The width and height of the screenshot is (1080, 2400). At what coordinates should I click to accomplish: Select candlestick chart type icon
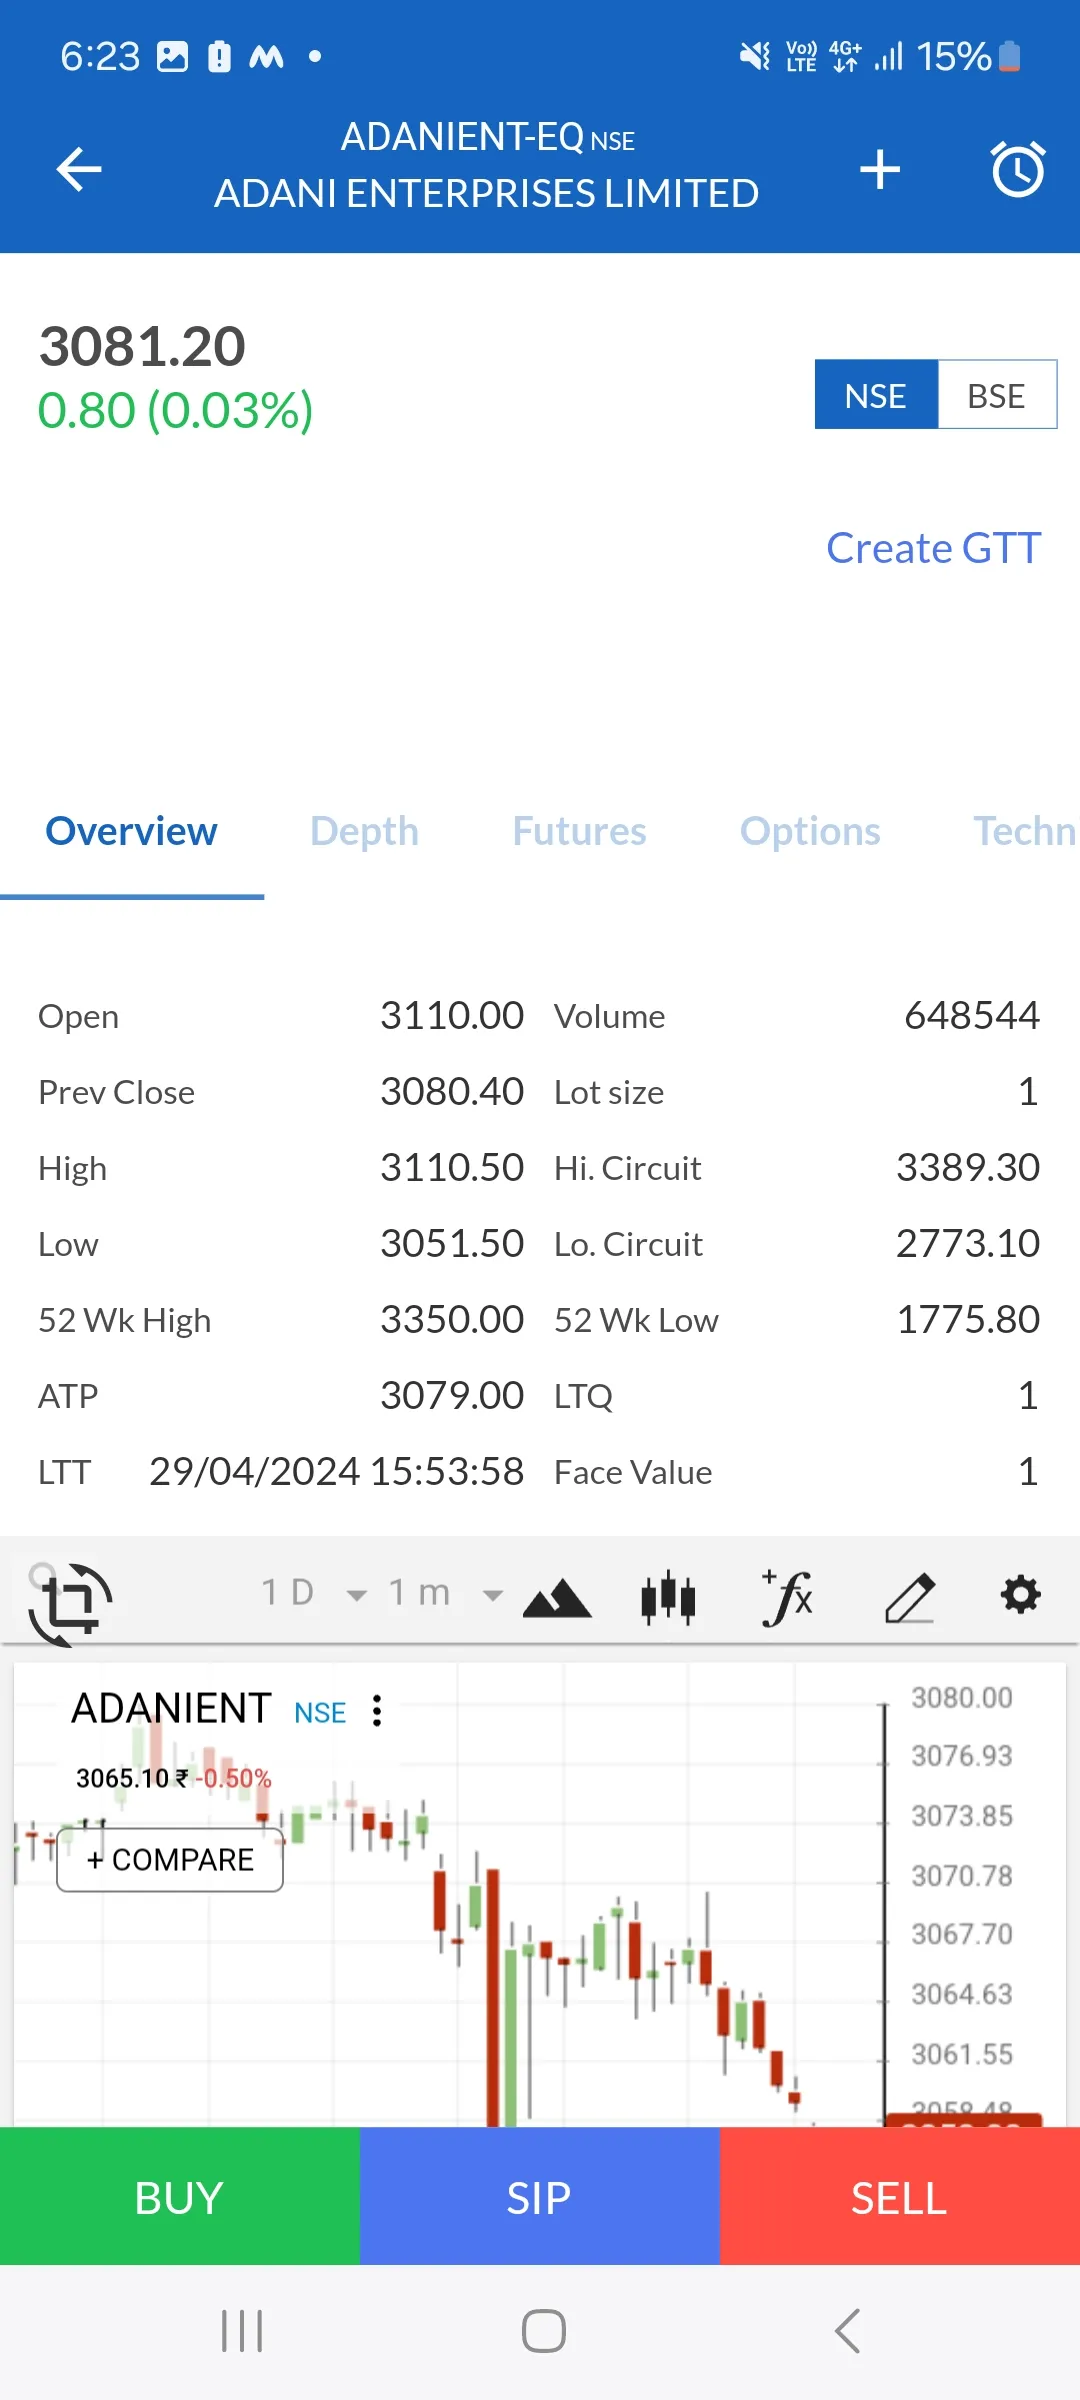[x=668, y=1596]
